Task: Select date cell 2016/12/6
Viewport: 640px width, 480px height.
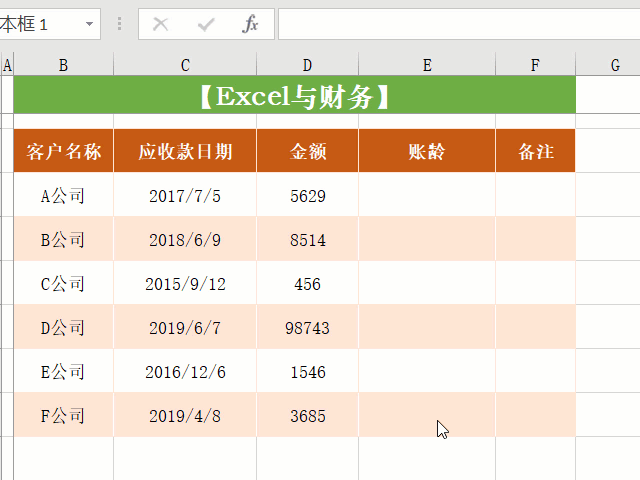Action: [x=185, y=371]
